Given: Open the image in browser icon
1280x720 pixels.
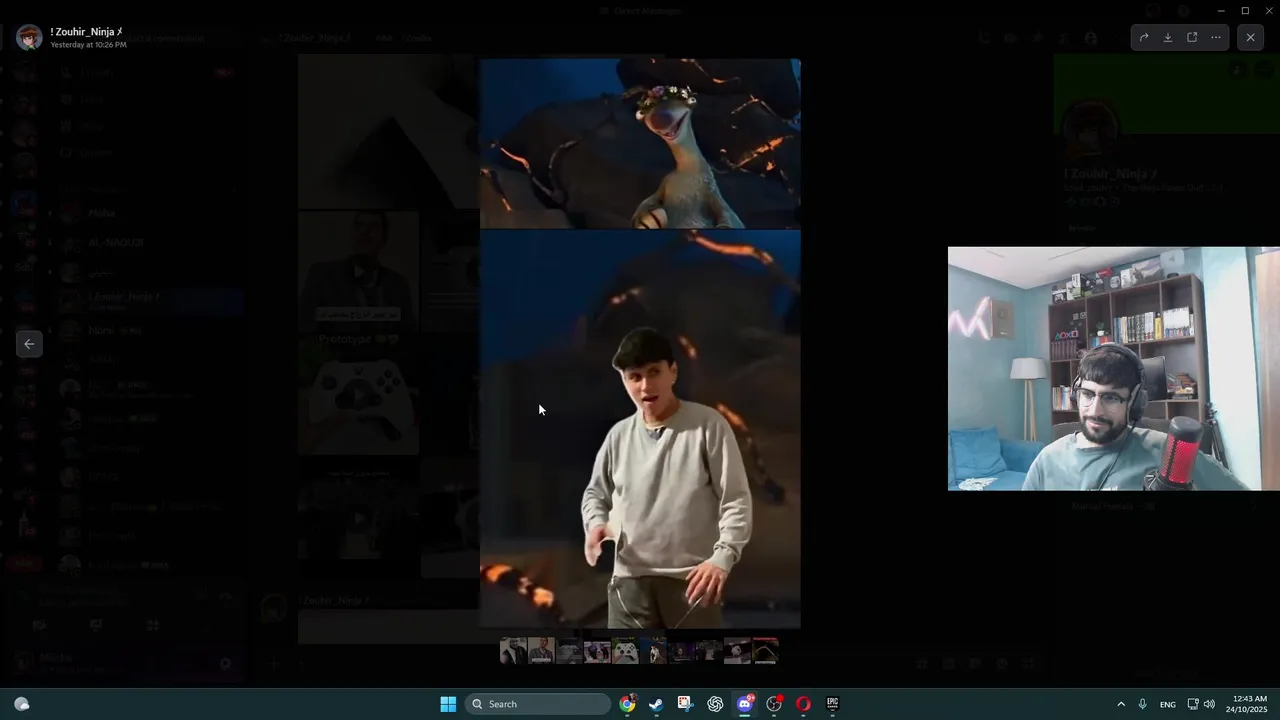Looking at the screenshot, I should 1192,38.
